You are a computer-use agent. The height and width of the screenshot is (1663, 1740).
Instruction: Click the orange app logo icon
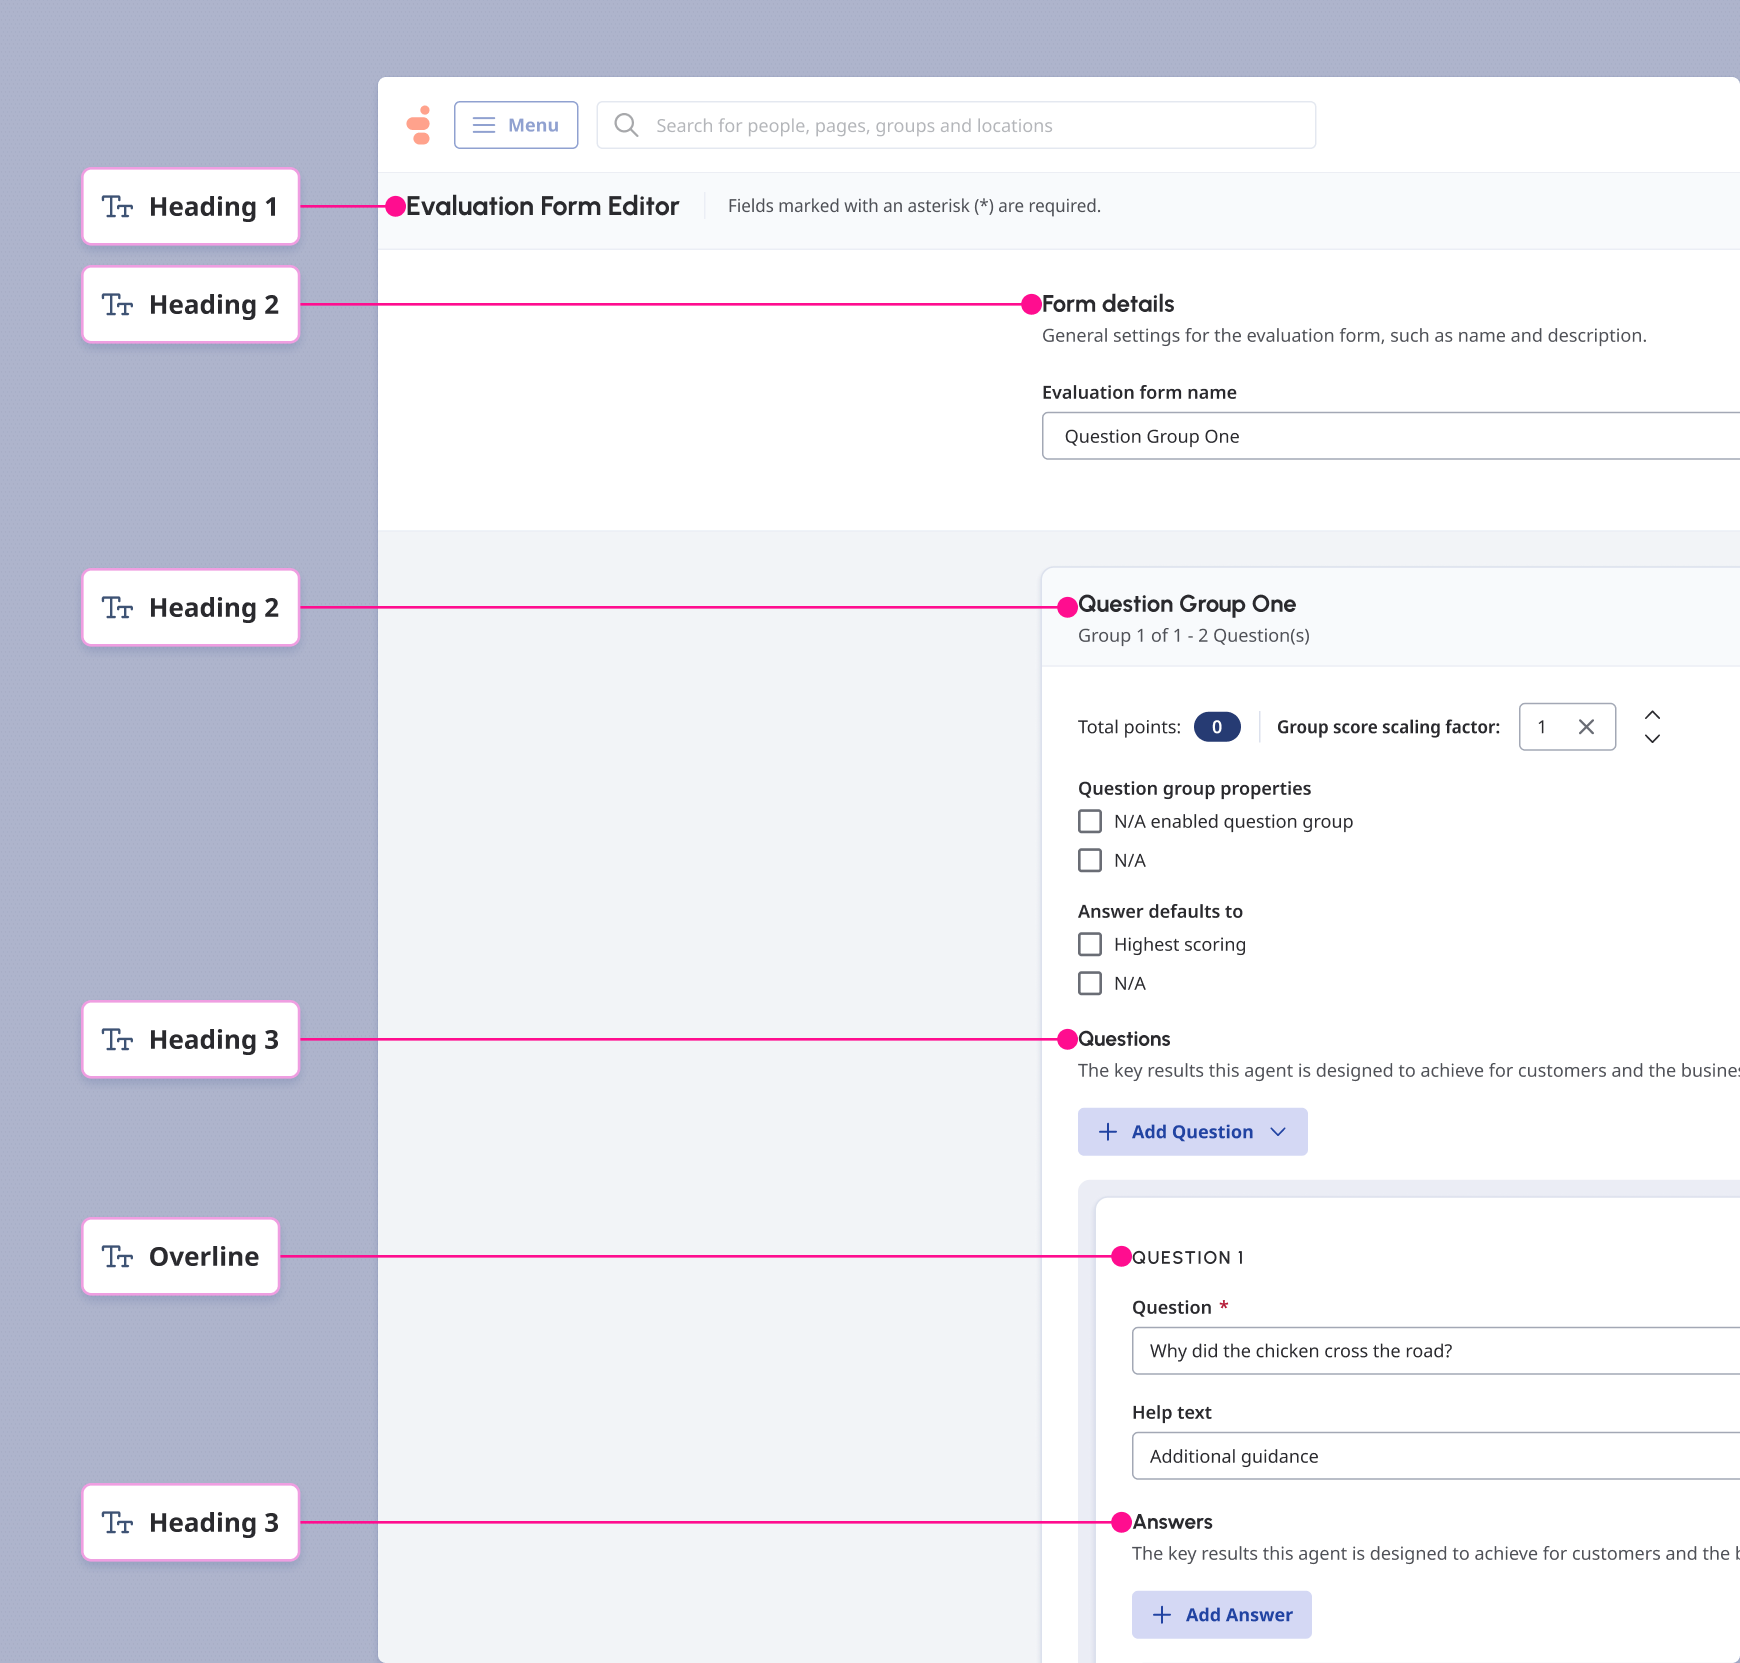[x=420, y=125]
